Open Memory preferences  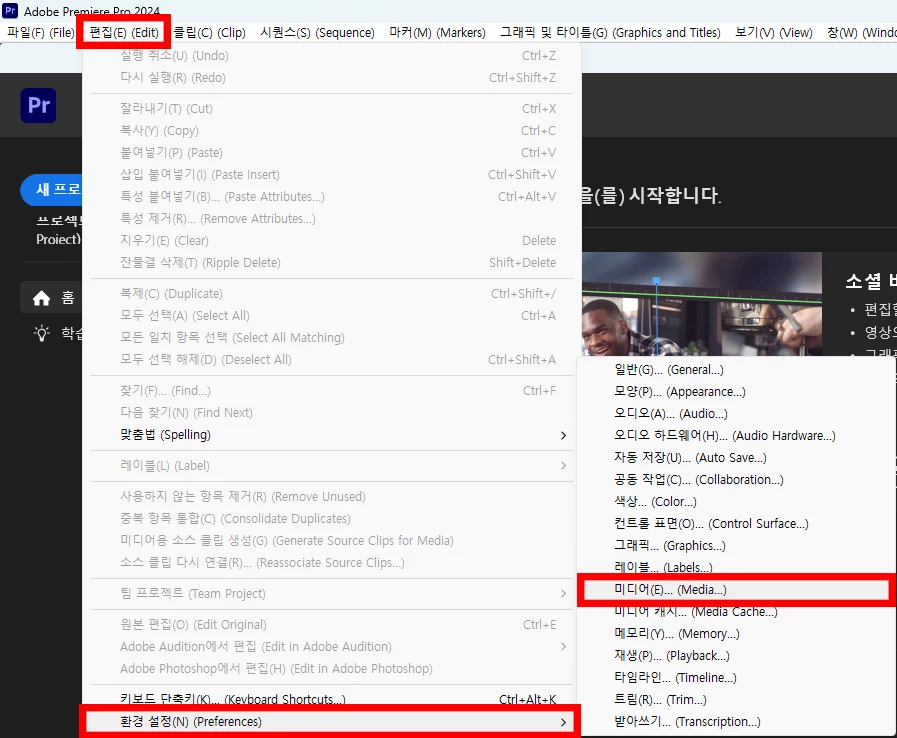pyautogui.click(x=735, y=634)
